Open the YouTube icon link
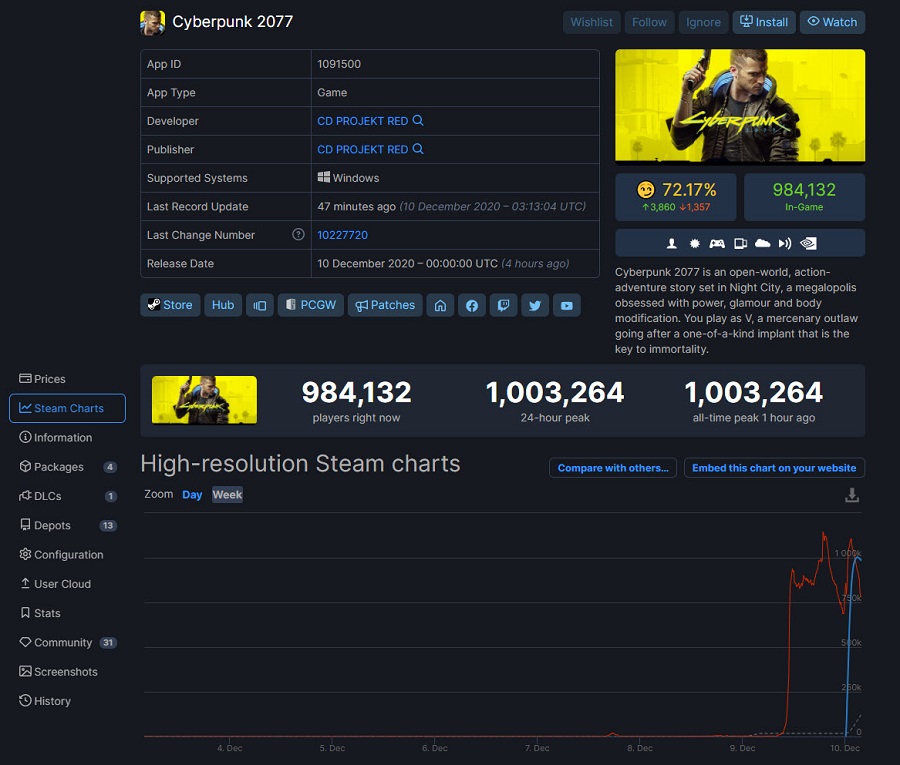This screenshot has width=900, height=765. coord(567,305)
